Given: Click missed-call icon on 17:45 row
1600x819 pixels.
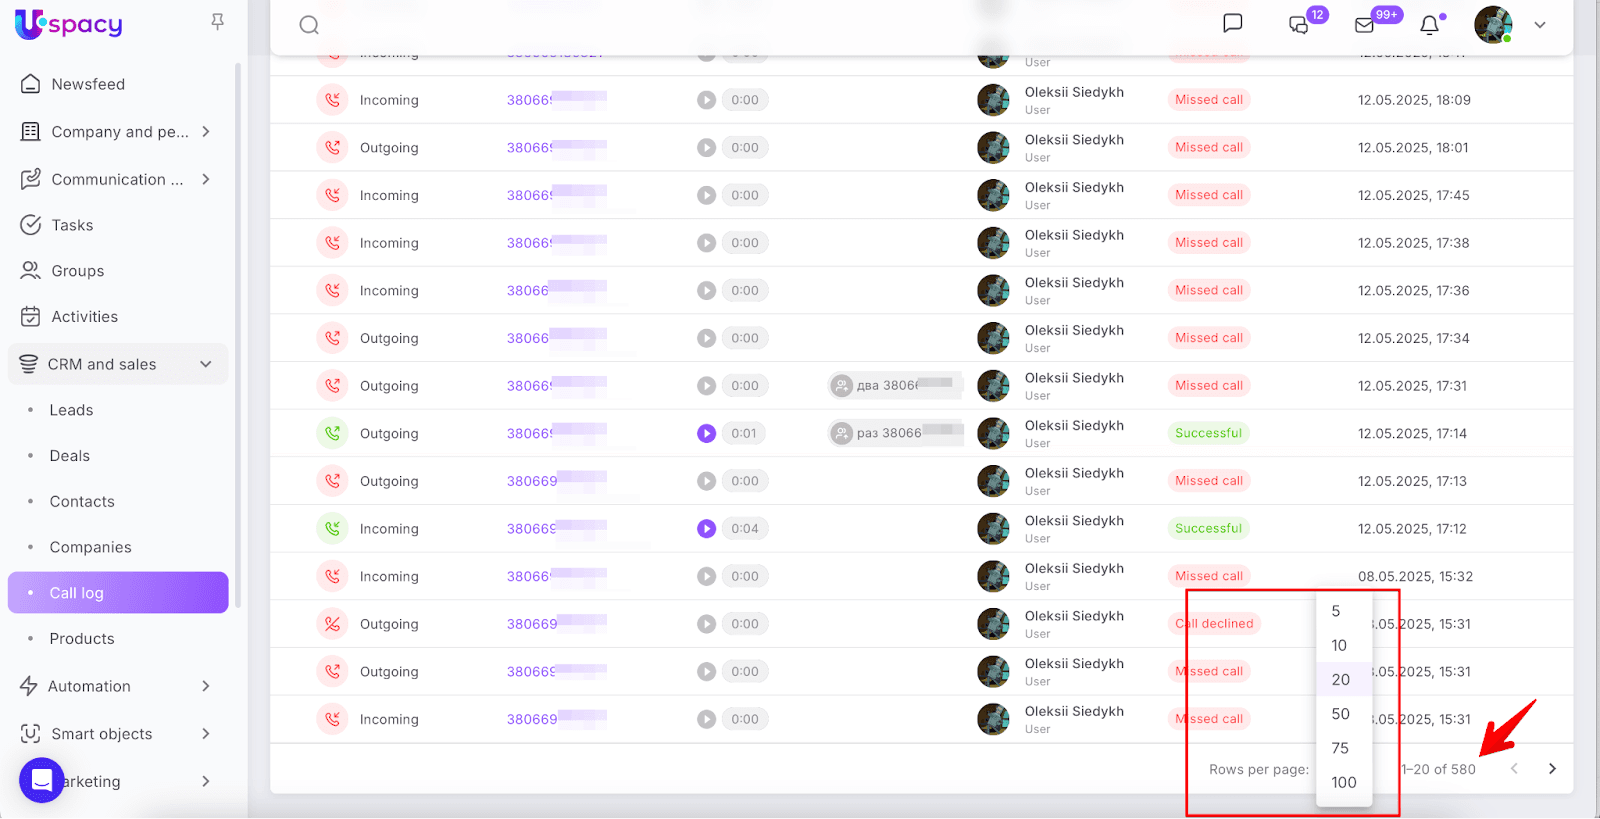Looking at the screenshot, I should pos(333,195).
